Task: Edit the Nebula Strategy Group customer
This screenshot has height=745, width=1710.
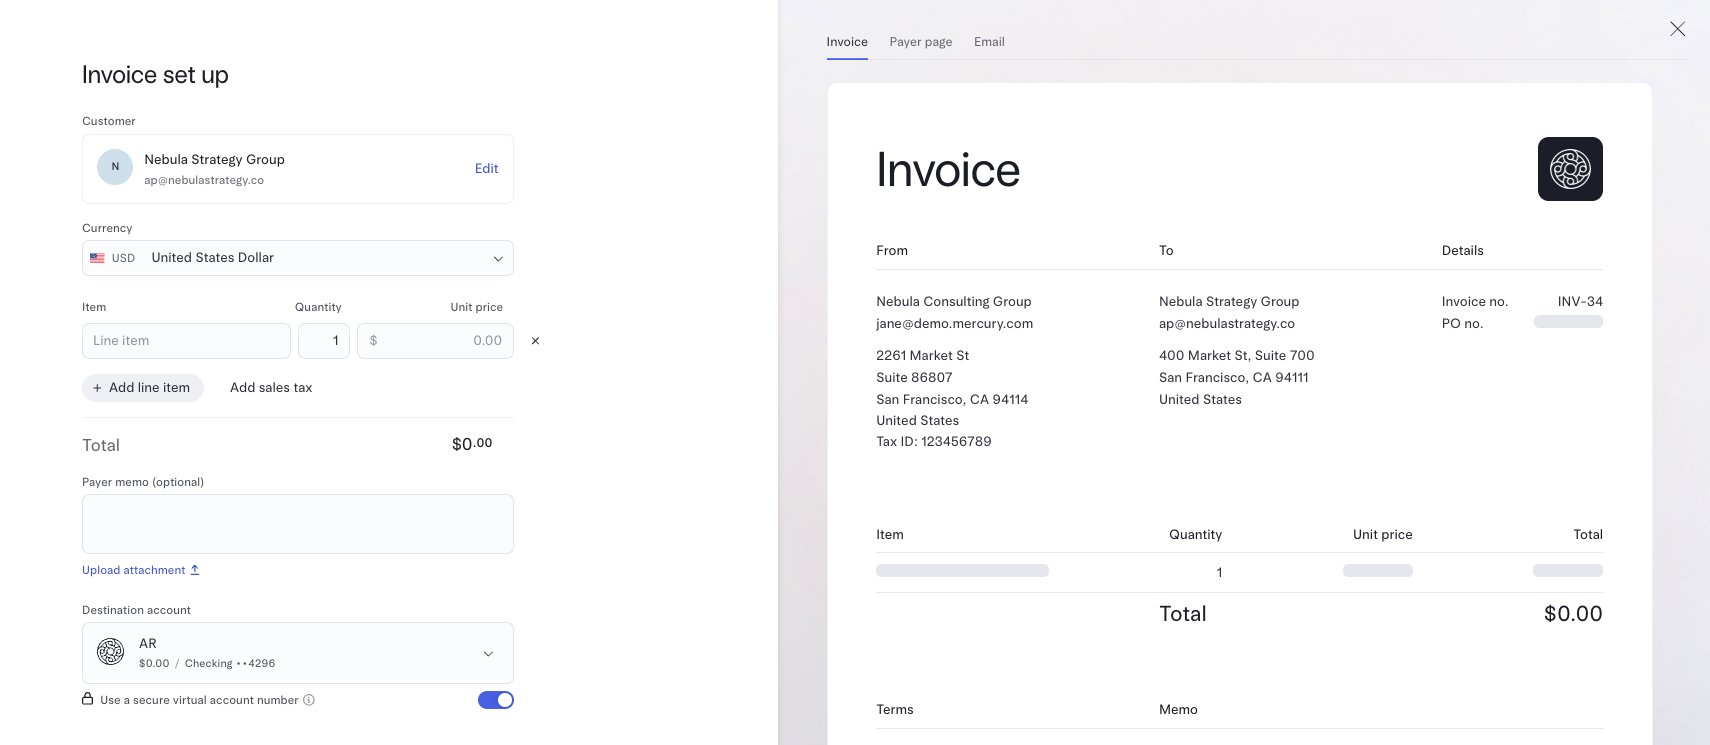Action: [x=486, y=168]
